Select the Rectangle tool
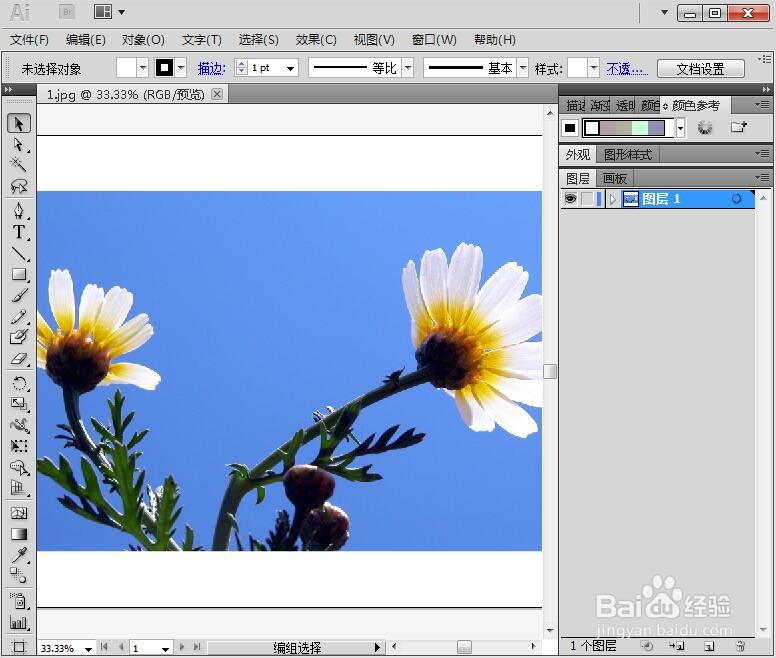The width and height of the screenshot is (776, 658). pyautogui.click(x=19, y=274)
